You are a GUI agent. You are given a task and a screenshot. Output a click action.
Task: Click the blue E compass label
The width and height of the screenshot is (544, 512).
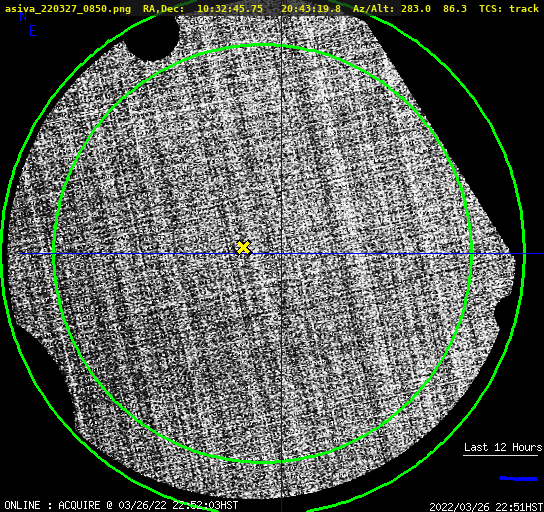pyautogui.click(x=32, y=31)
